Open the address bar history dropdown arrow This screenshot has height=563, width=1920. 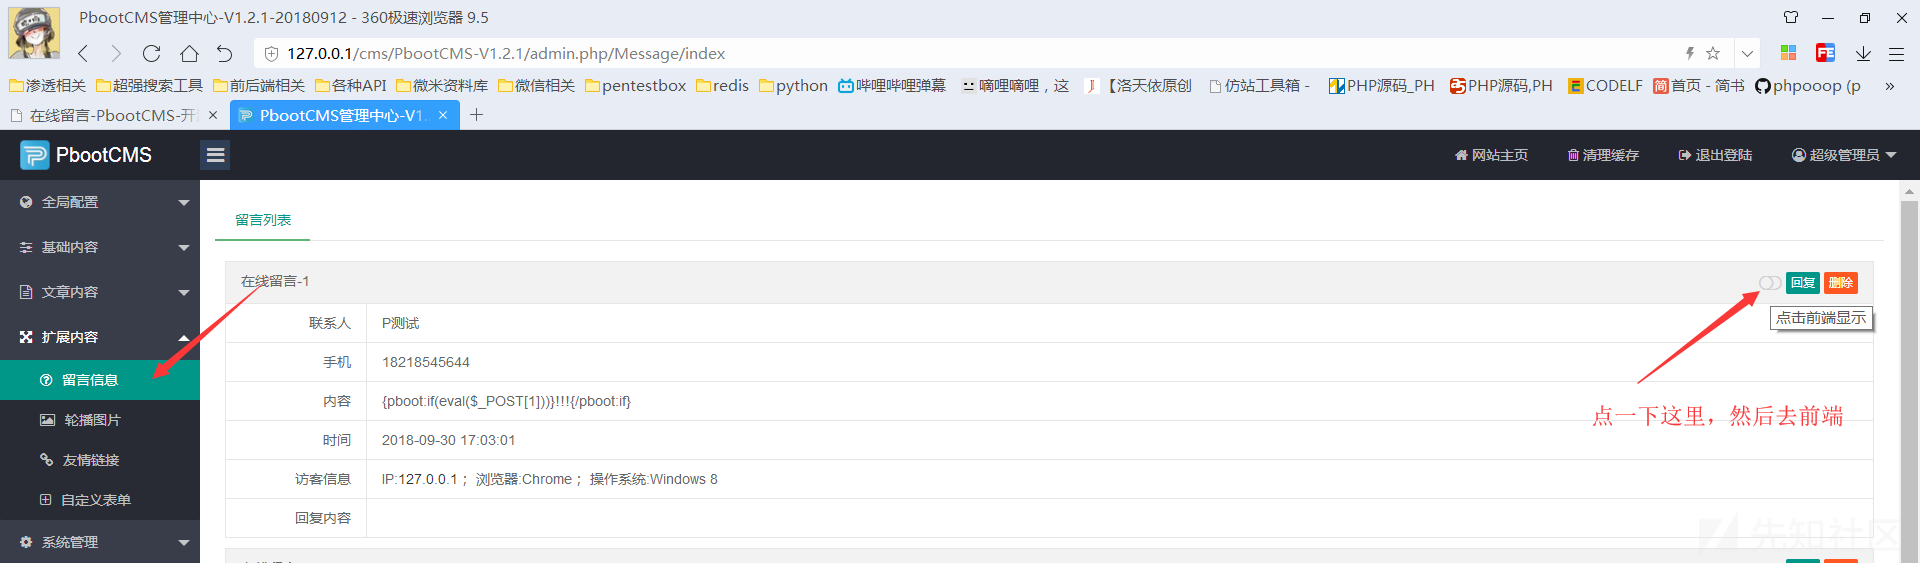(1747, 53)
